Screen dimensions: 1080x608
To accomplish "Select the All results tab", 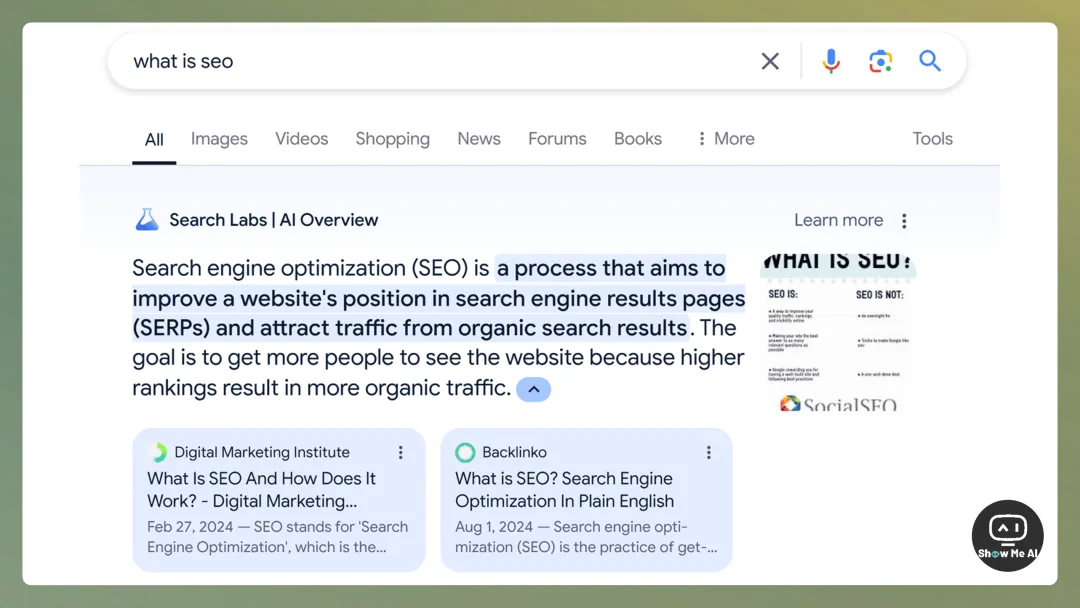I will point(154,140).
